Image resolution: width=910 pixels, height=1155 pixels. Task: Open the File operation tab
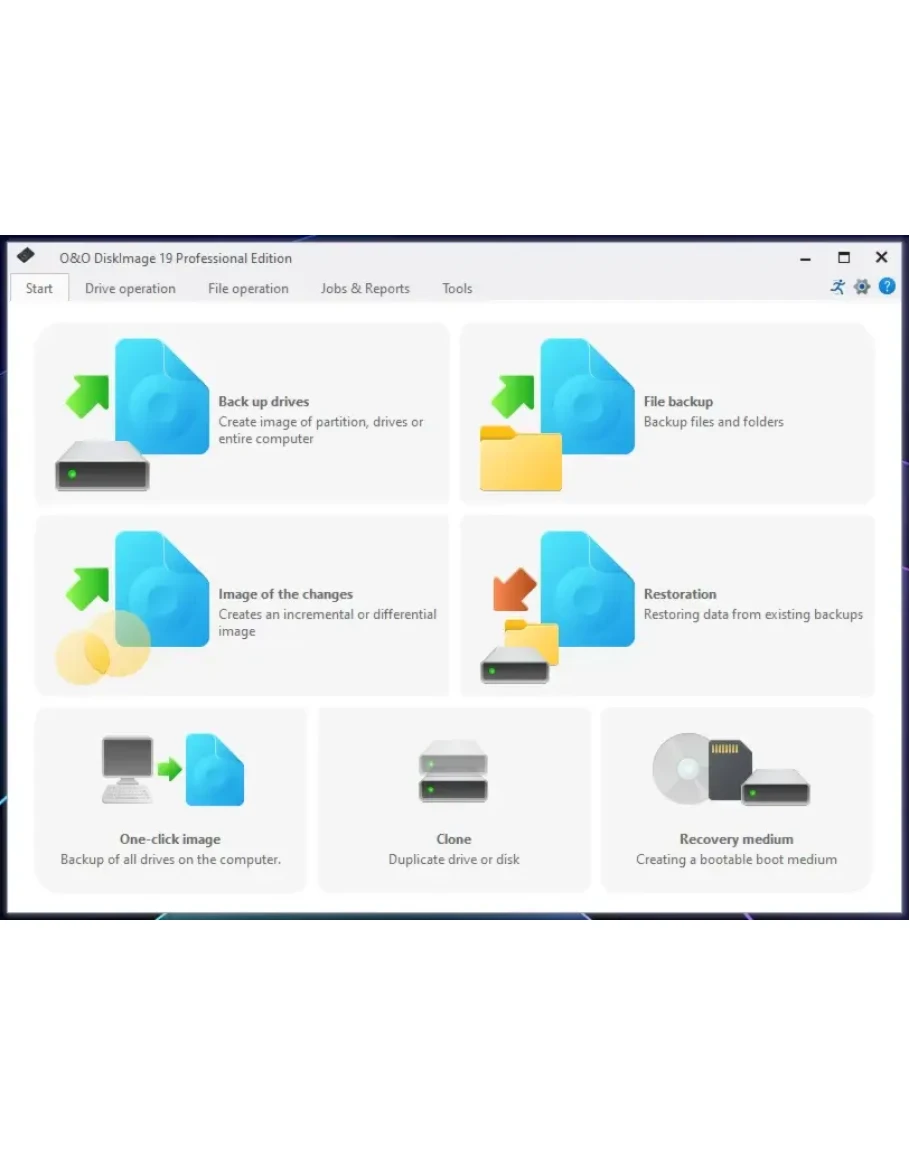tap(248, 289)
